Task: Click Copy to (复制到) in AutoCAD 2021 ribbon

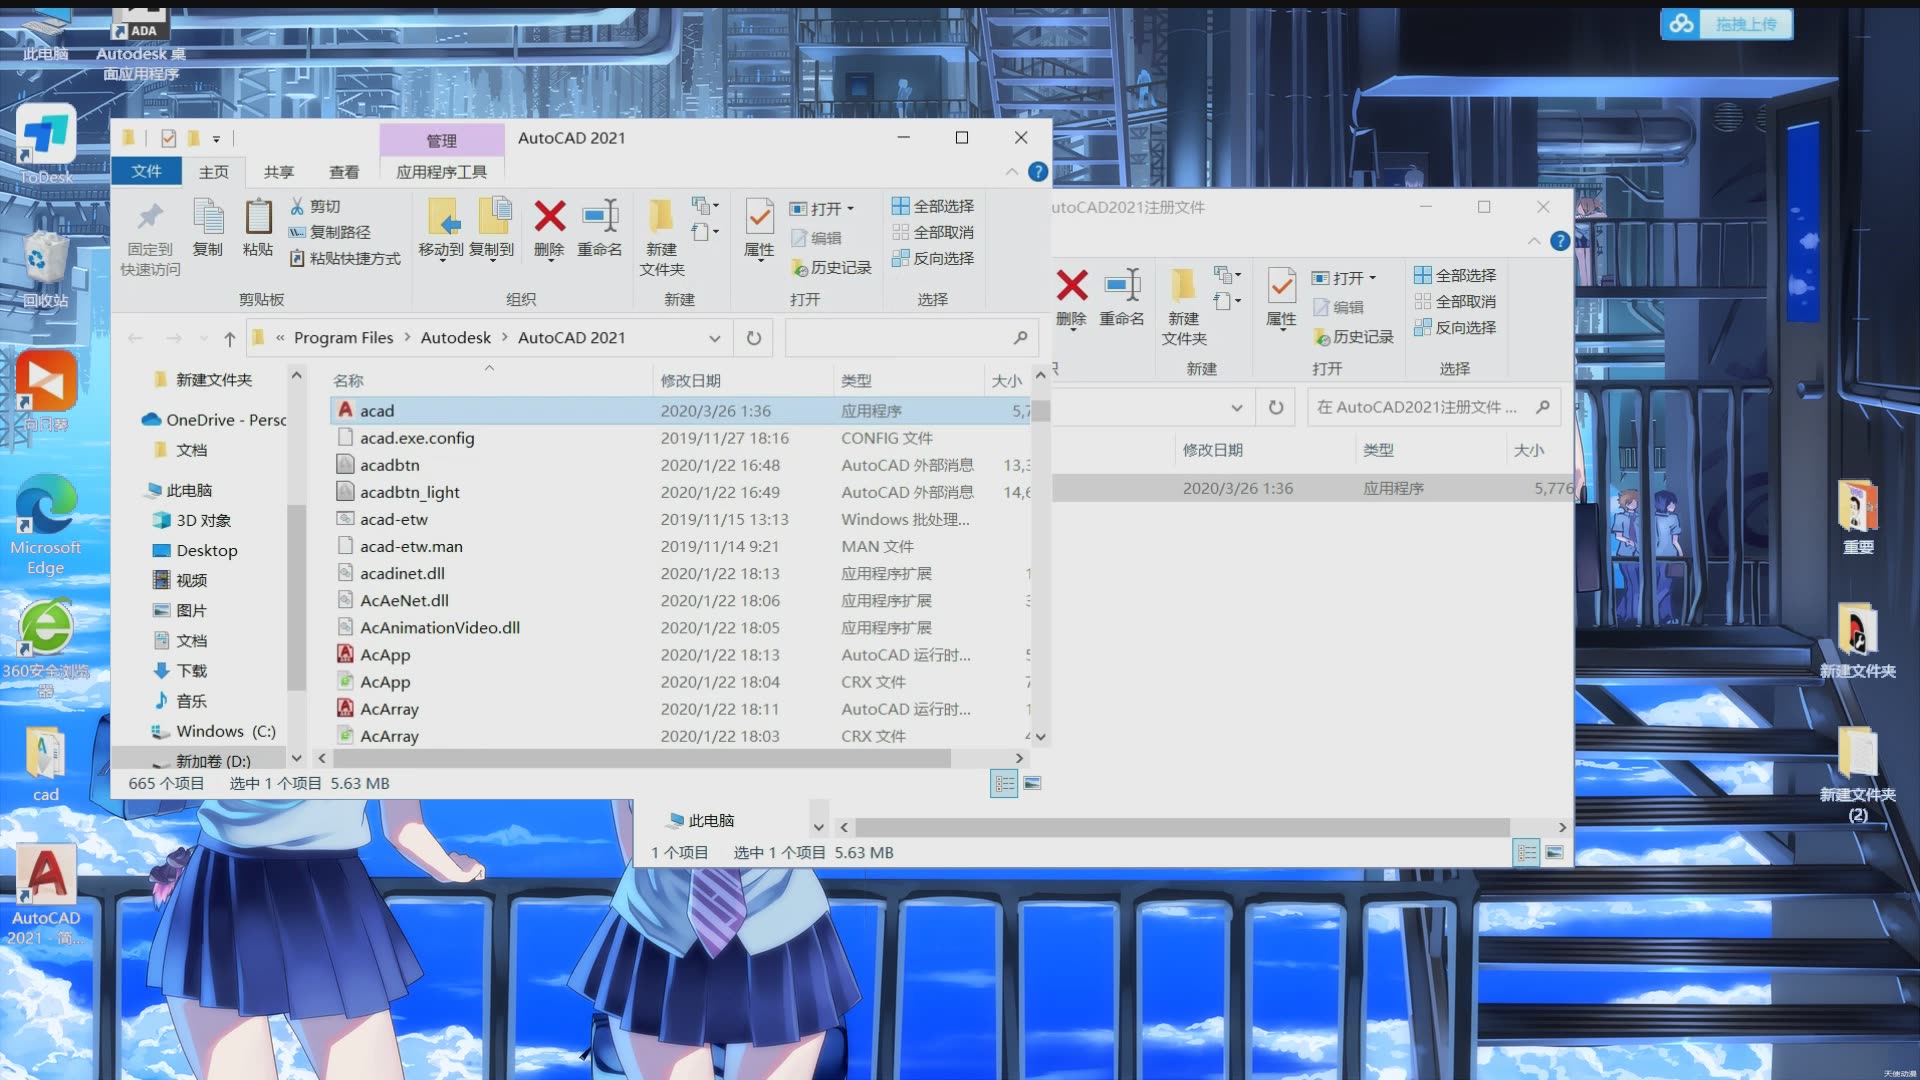Action: (x=492, y=228)
